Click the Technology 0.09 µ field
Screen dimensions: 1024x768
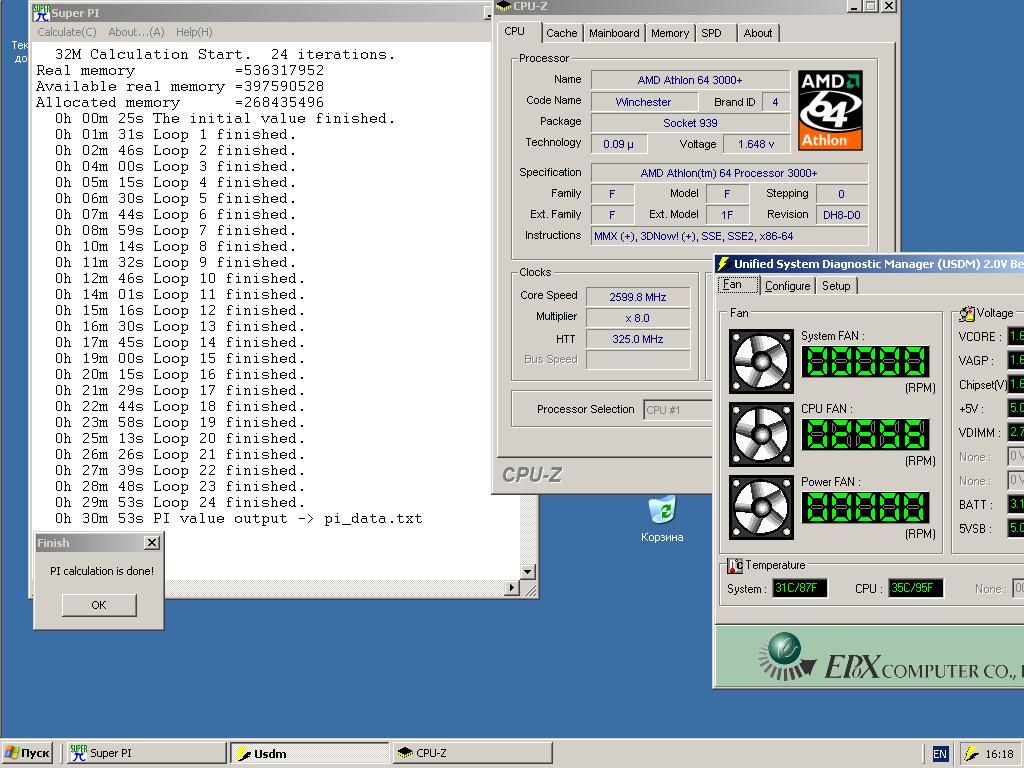(619, 144)
